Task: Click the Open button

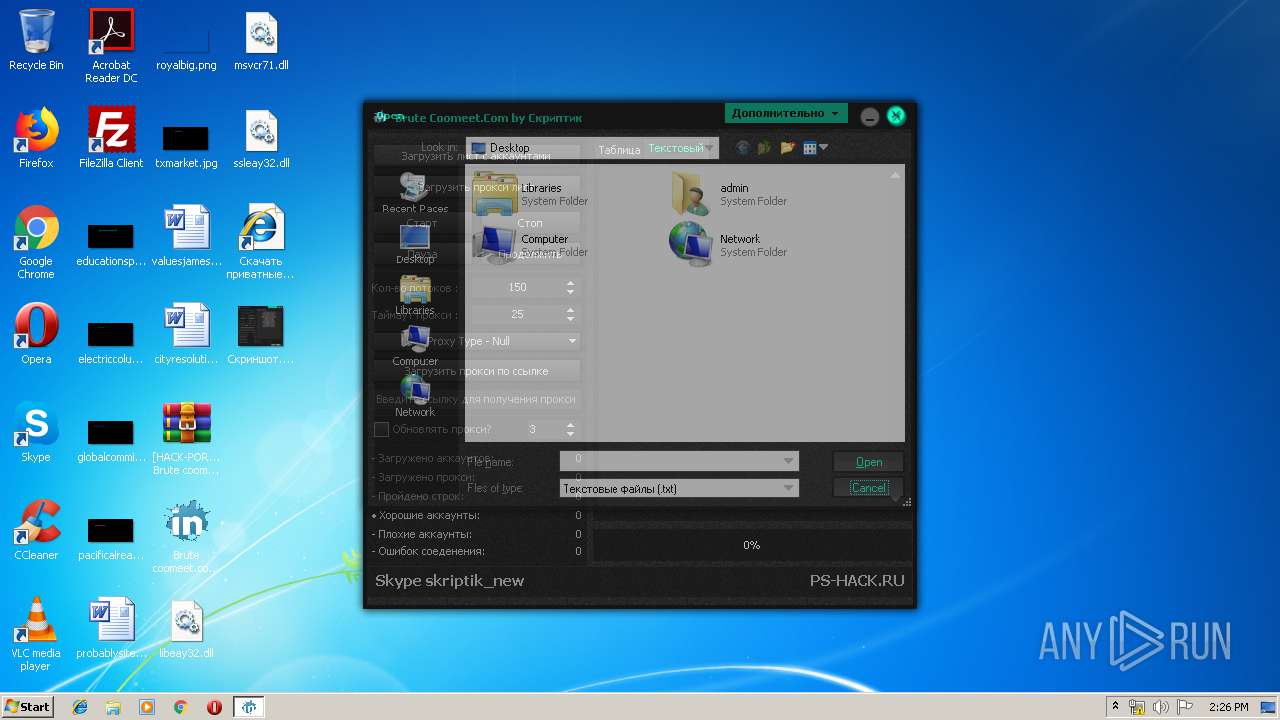Action: [x=869, y=462]
